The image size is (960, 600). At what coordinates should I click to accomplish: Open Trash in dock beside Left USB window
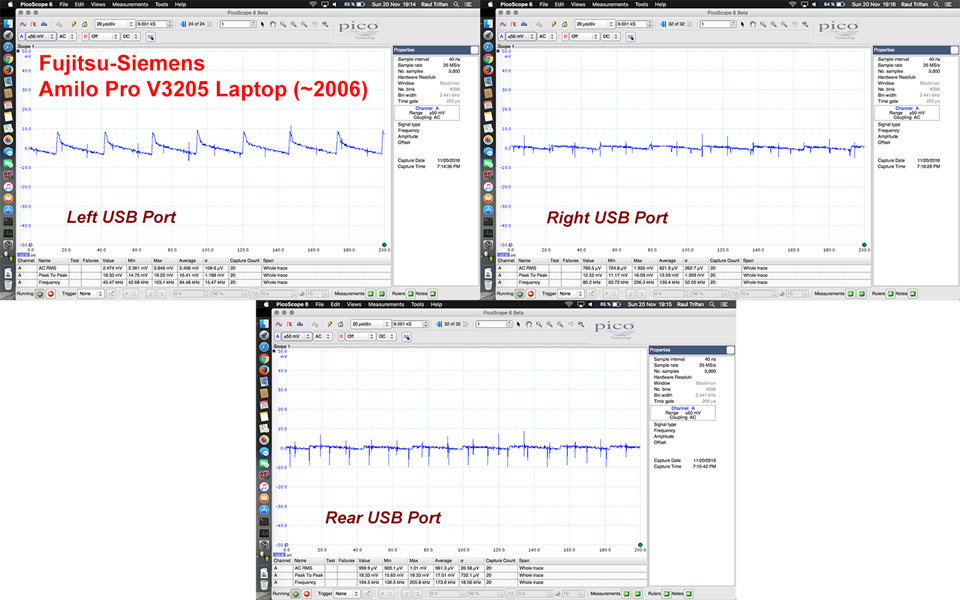8,285
